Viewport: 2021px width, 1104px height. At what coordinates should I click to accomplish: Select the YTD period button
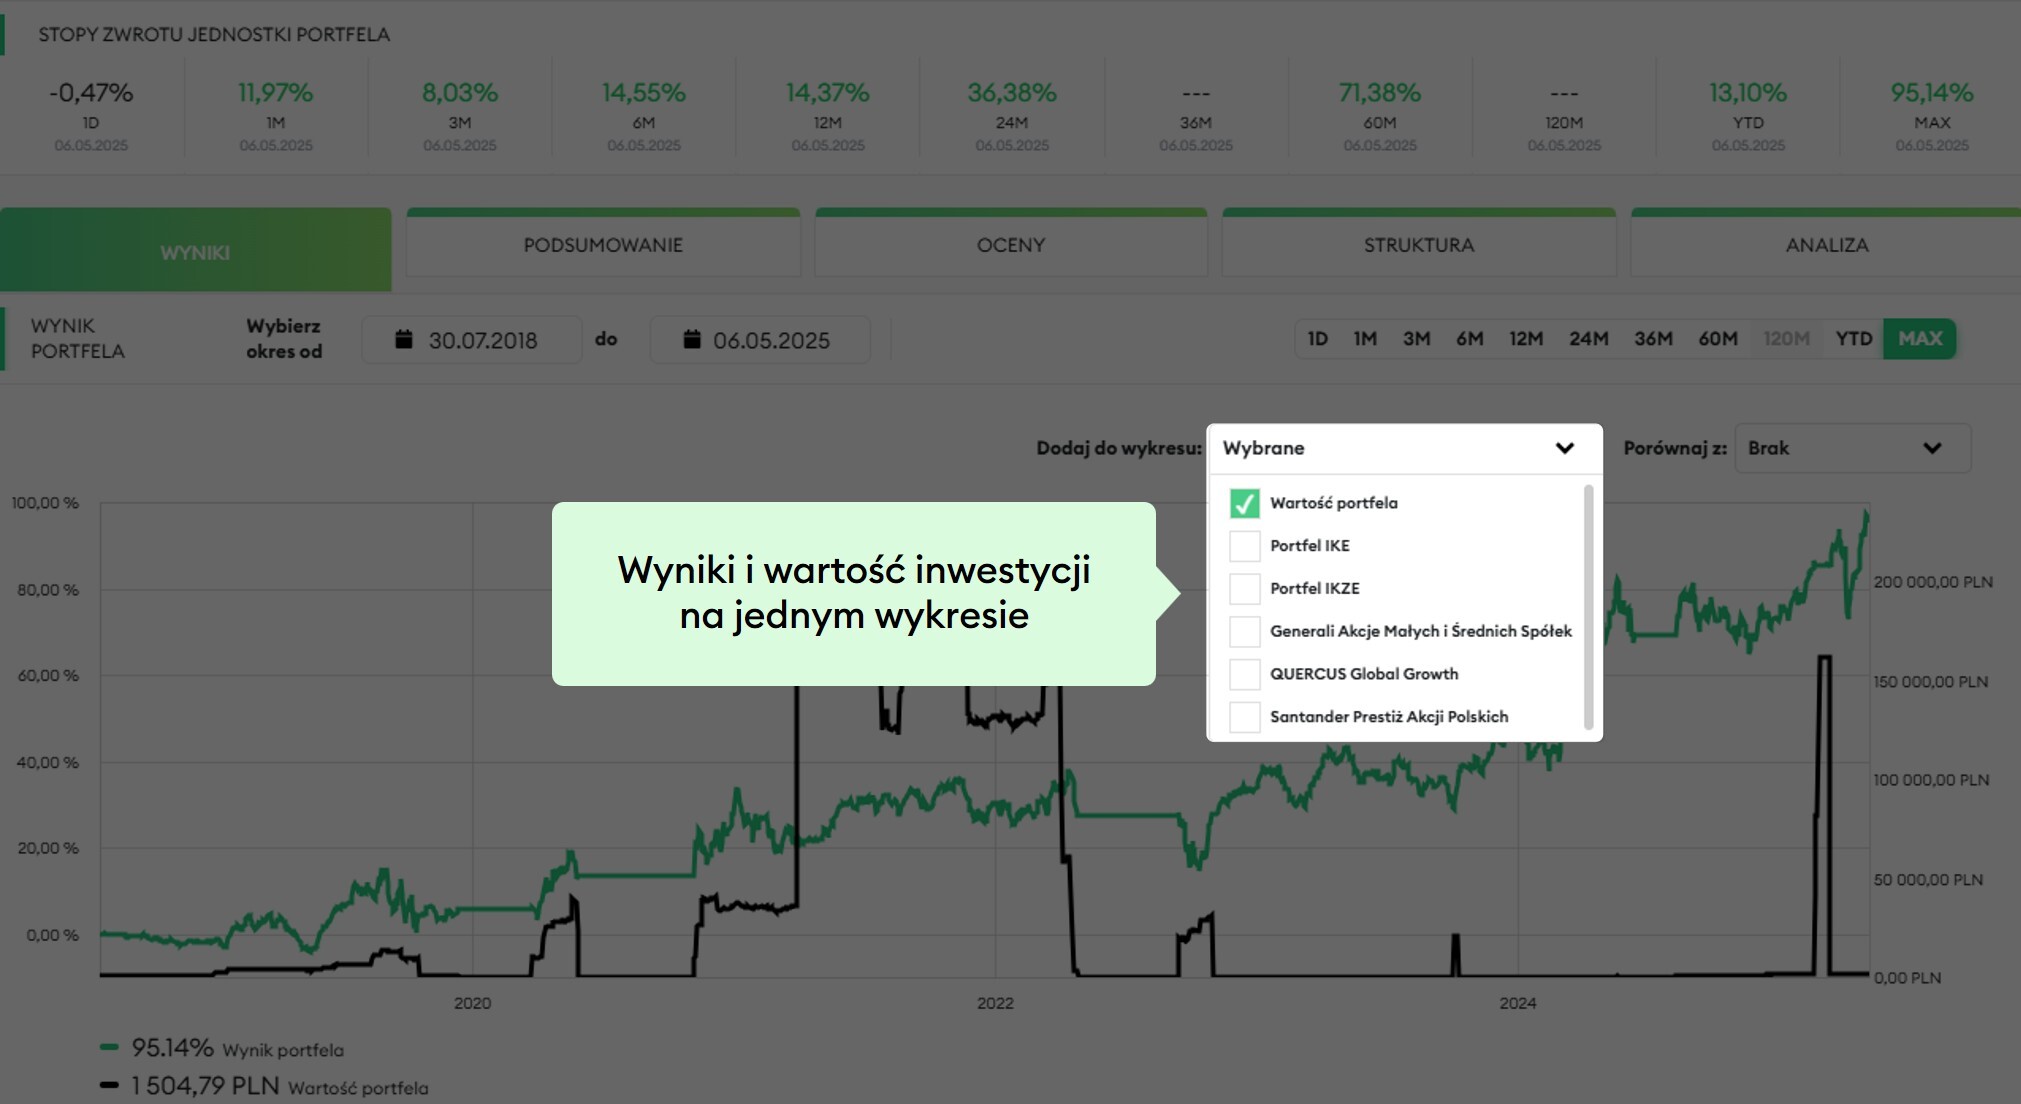click(1853, 339)
